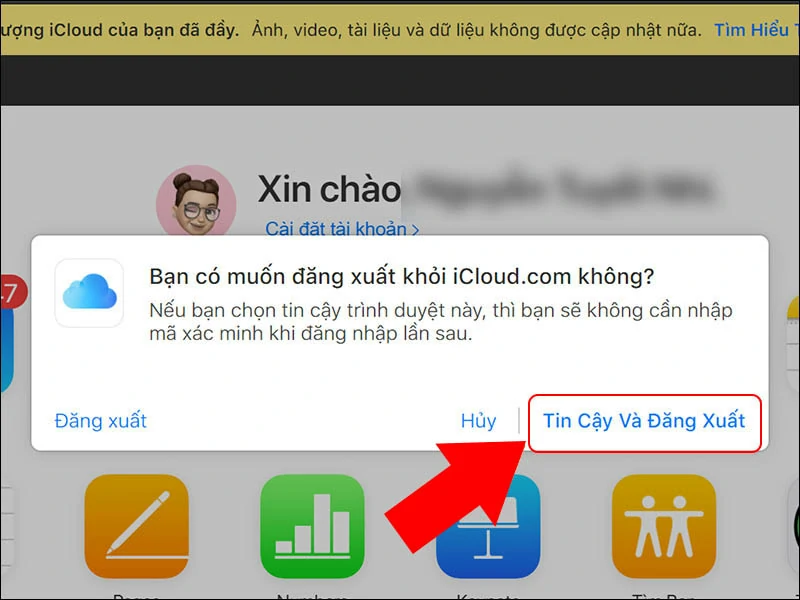Click the dark iCloud header bar
This screenshot has height=600, width=800.
[x=400, y=80]
